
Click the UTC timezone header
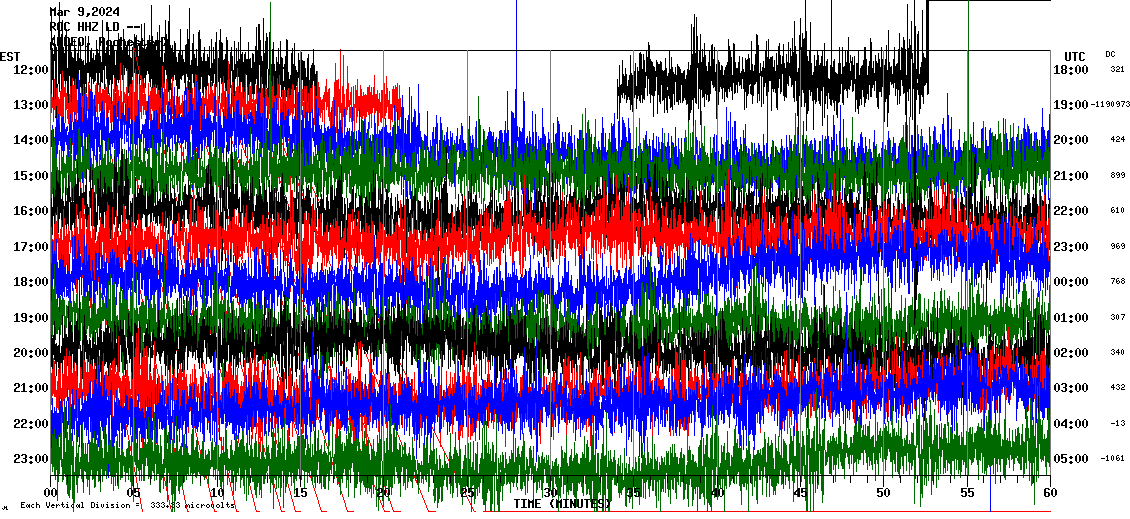pos(1075,56)
